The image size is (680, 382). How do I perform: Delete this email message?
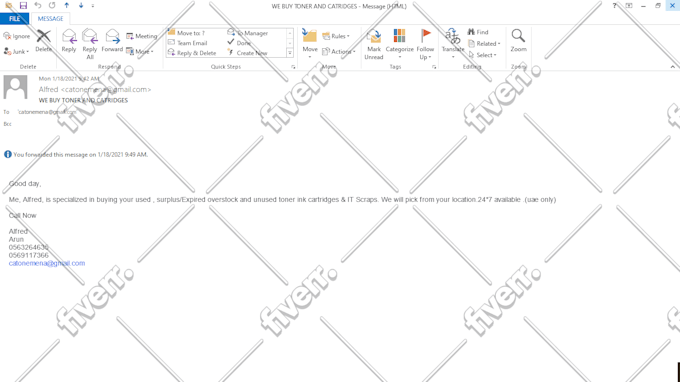point(43,41)
